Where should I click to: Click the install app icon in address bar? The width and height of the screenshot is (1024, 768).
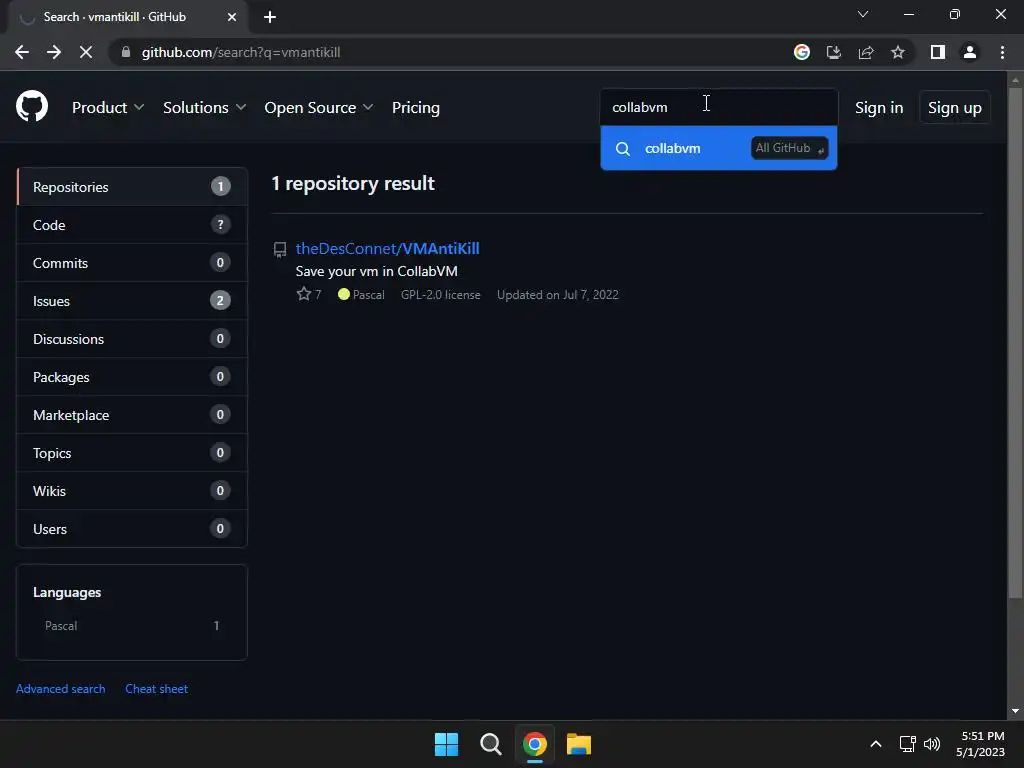pyautogui.click(x=834, y=52)
